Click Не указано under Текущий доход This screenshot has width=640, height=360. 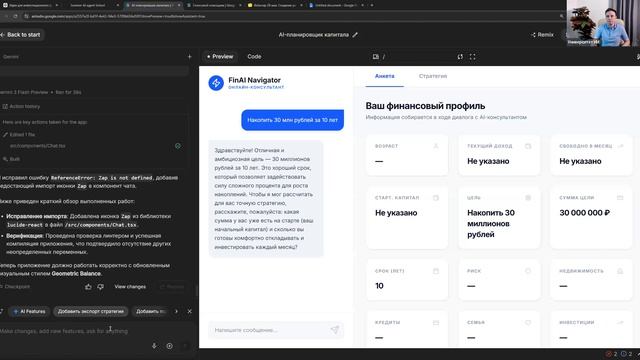click(x=488, y=161)
